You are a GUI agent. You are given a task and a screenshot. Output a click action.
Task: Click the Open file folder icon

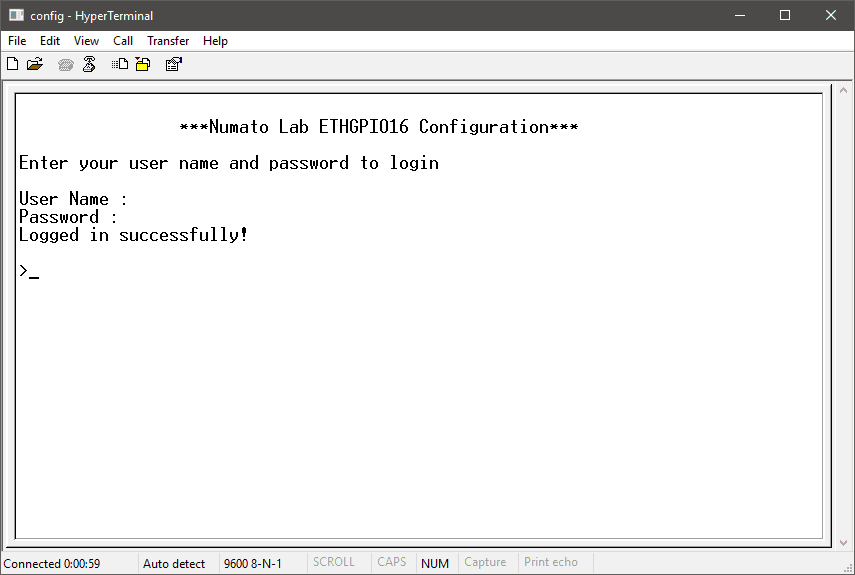[35, 65]
